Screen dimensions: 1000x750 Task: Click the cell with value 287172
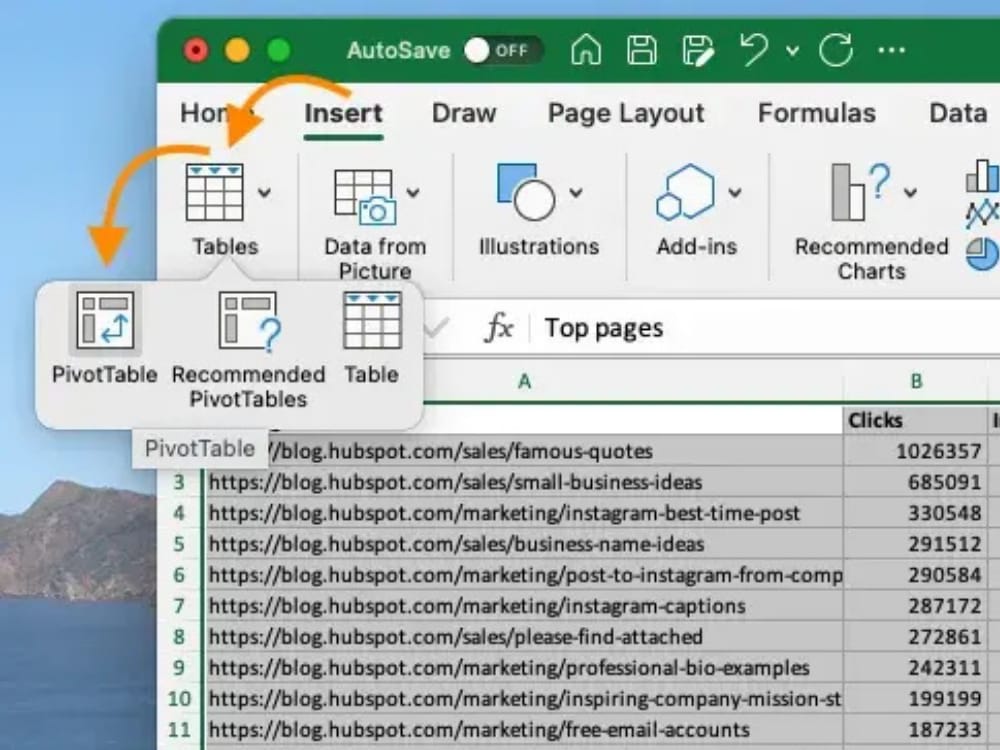[x=916, y=606]
